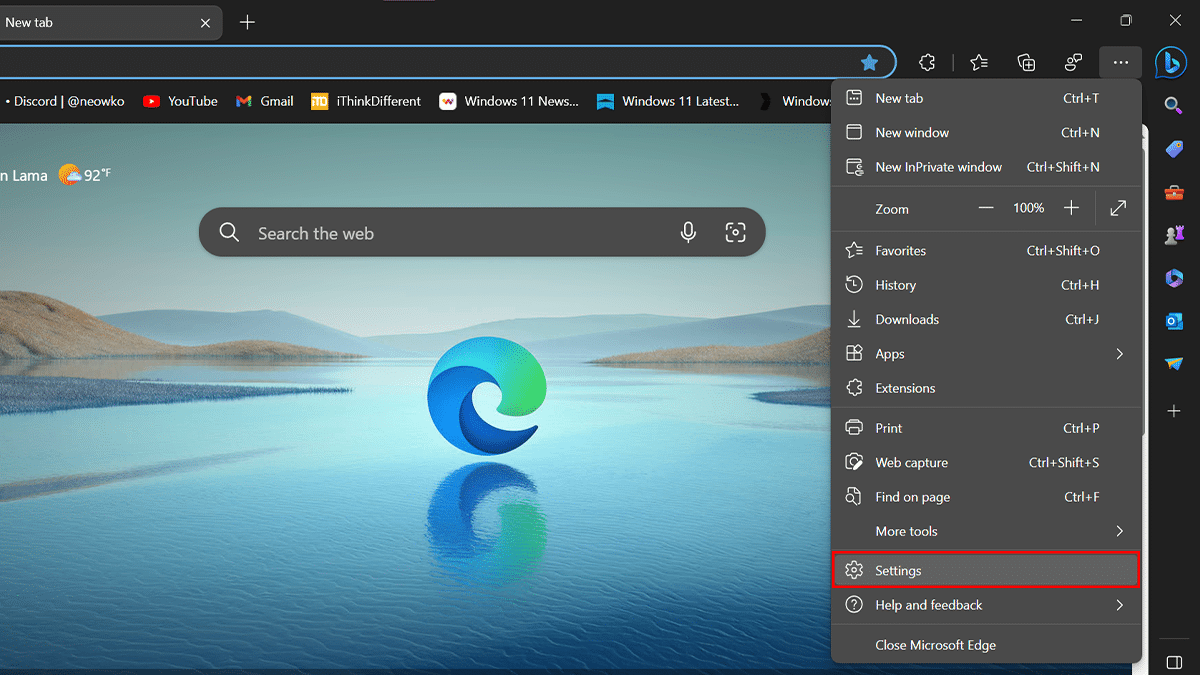Select Settings from the menu

click(x=986, y=570)
